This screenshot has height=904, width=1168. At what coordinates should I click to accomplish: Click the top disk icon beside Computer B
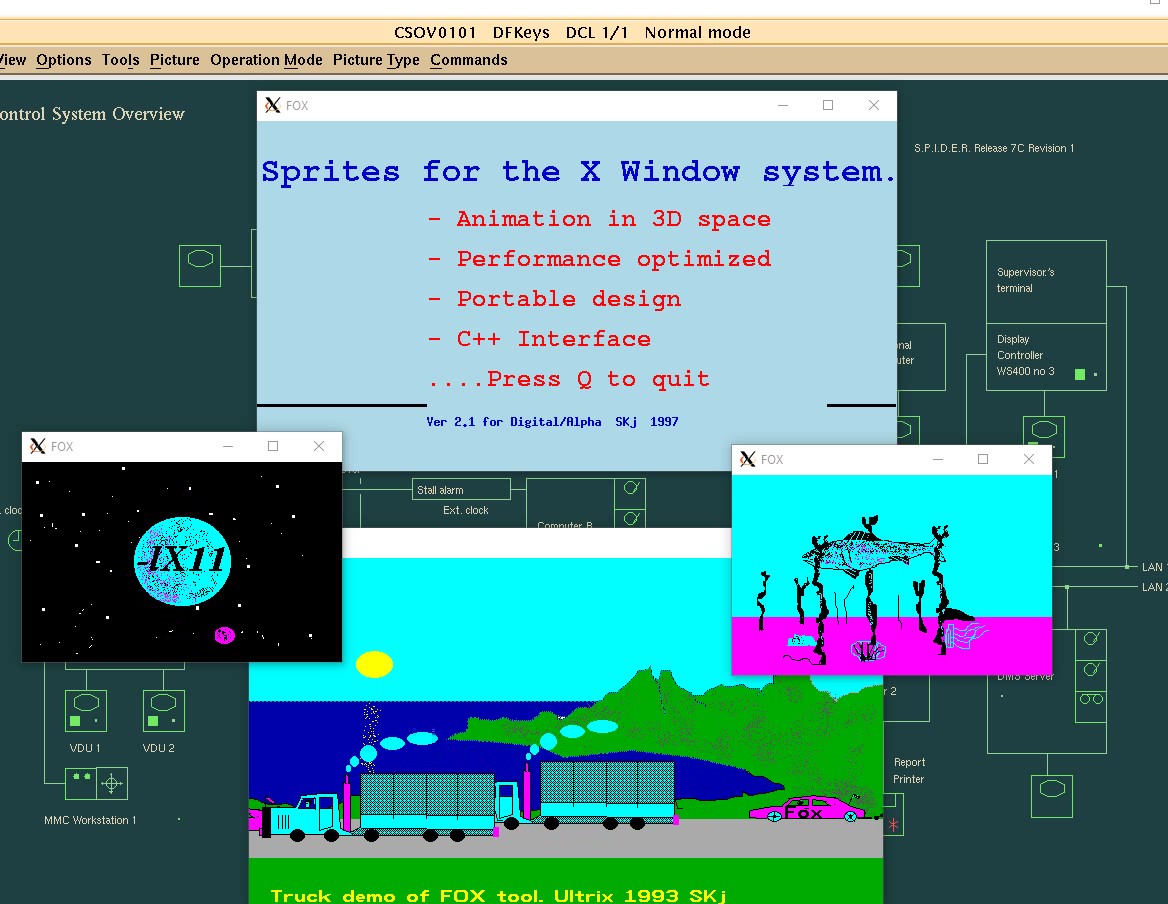click(x=632, y=489)
